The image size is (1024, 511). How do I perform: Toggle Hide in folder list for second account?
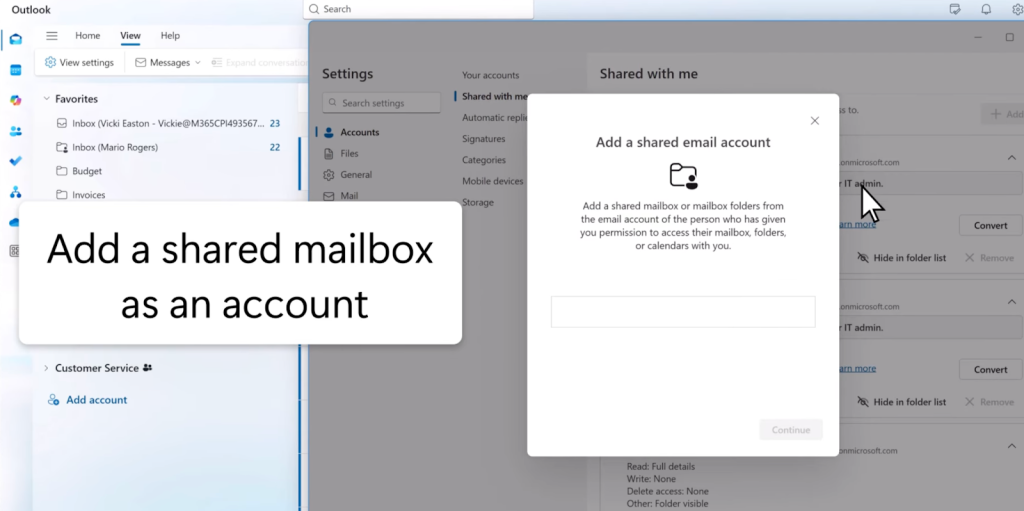coord(901,402)
